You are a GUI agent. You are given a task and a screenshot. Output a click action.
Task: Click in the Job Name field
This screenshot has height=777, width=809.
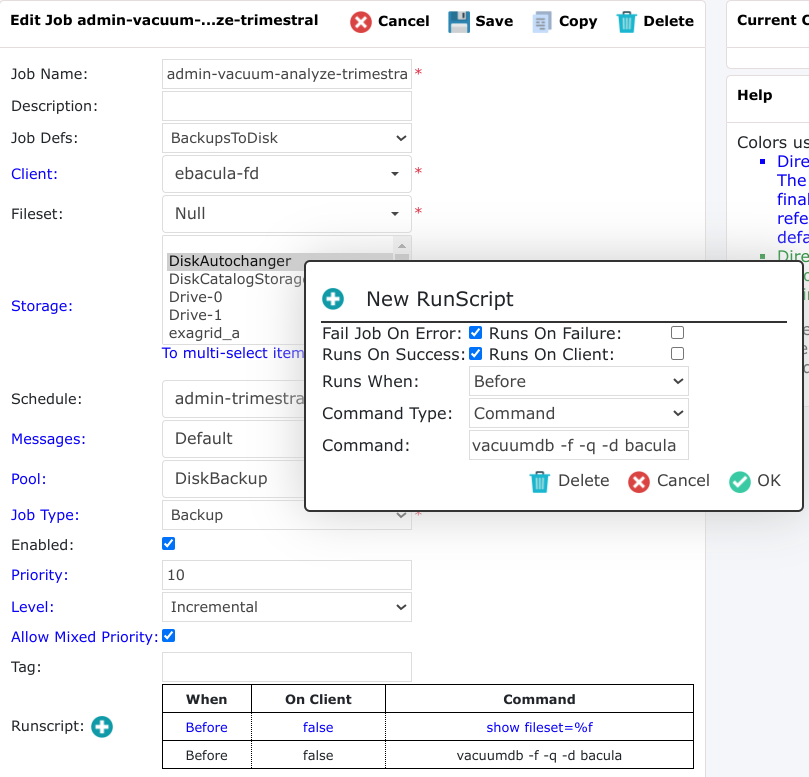[x=287, y=74]
